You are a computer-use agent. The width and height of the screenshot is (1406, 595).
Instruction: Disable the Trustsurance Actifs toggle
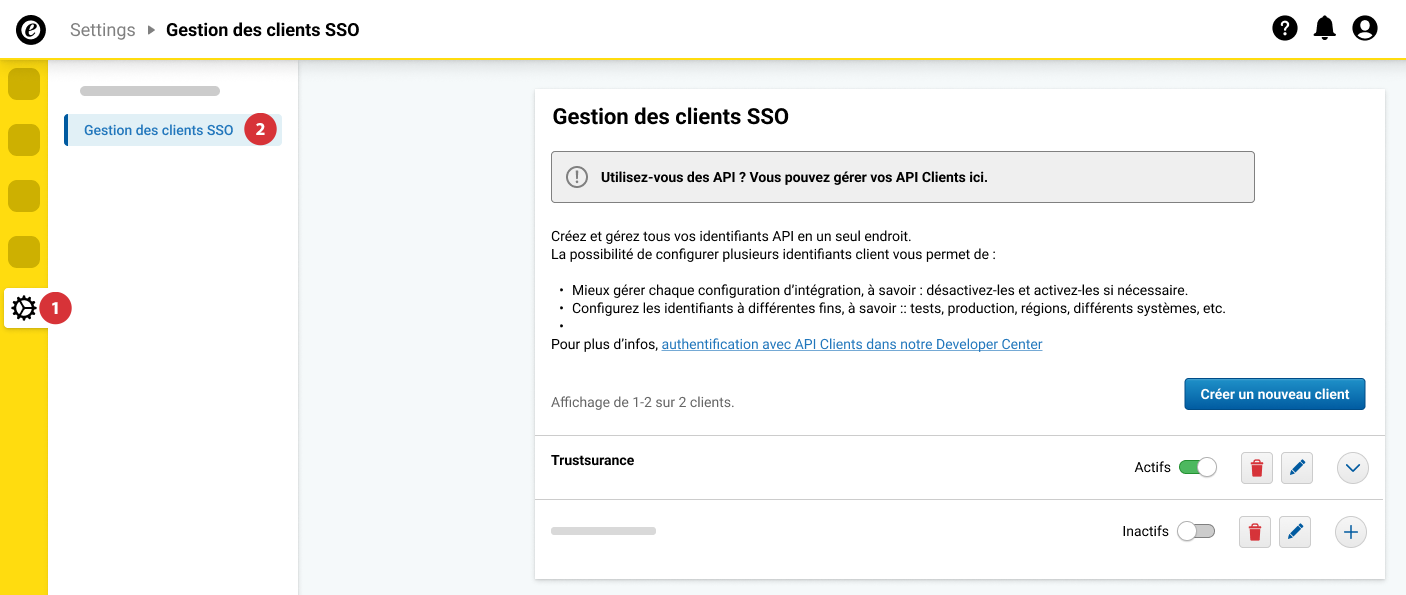click(1197, 467)
